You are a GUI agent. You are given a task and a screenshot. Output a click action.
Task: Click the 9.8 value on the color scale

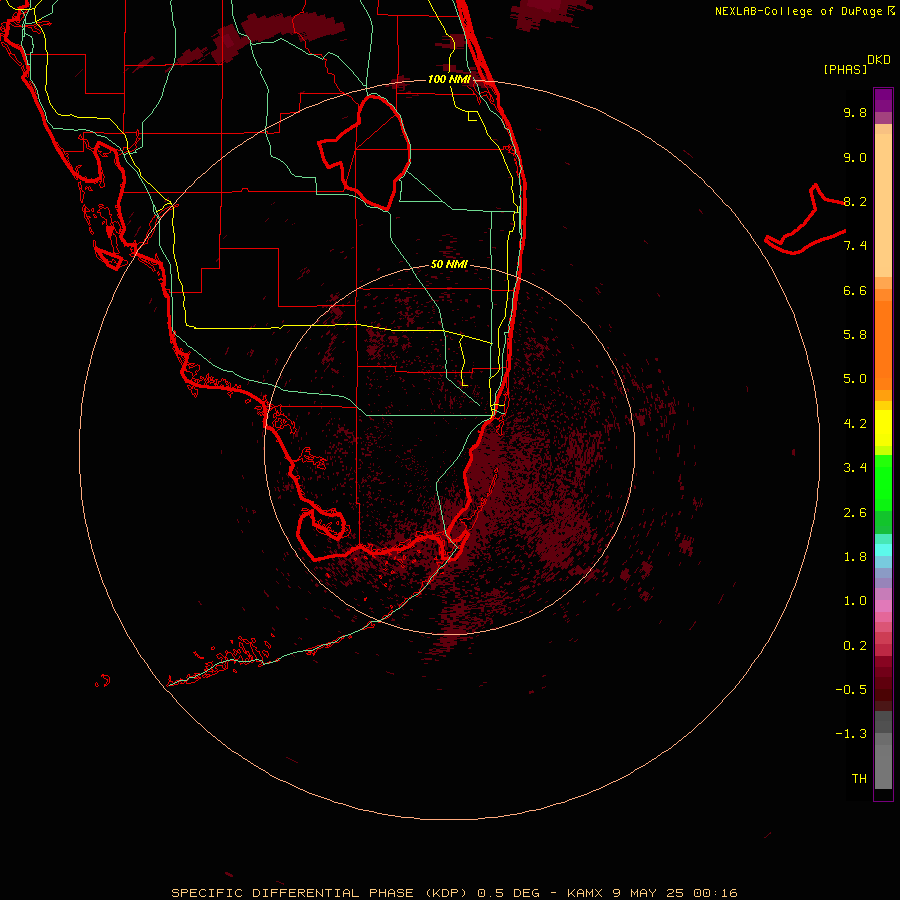pyautogui.click(x=855, y=112)
